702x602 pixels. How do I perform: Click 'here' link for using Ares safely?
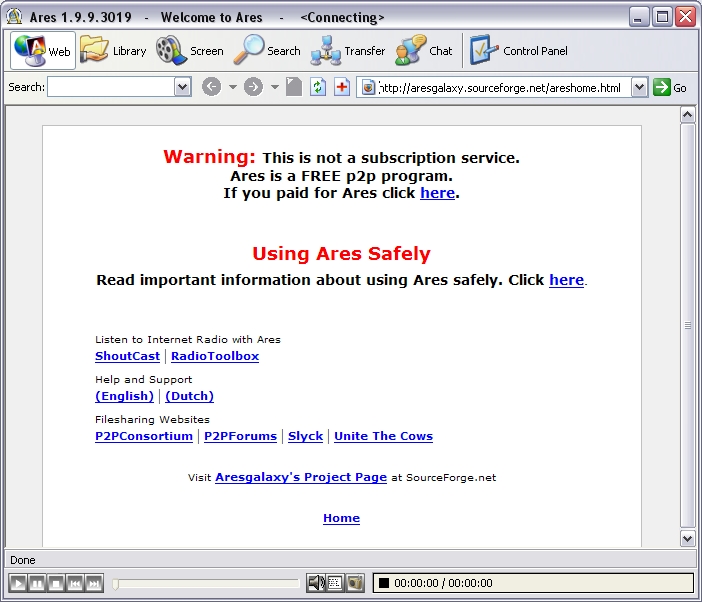tap(566, 280)
